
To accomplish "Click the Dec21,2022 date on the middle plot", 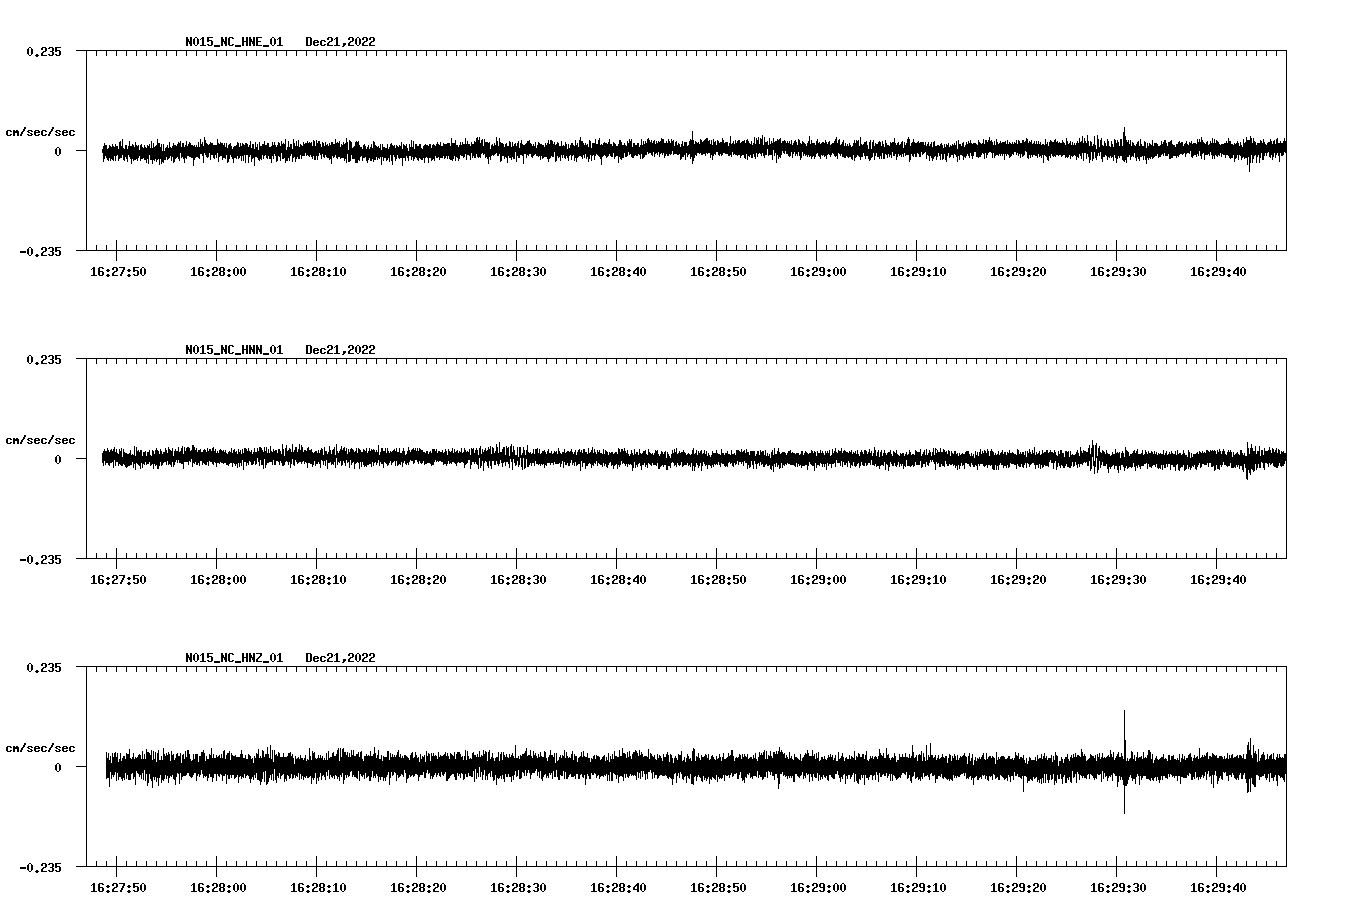I will [x=341, y=349].
